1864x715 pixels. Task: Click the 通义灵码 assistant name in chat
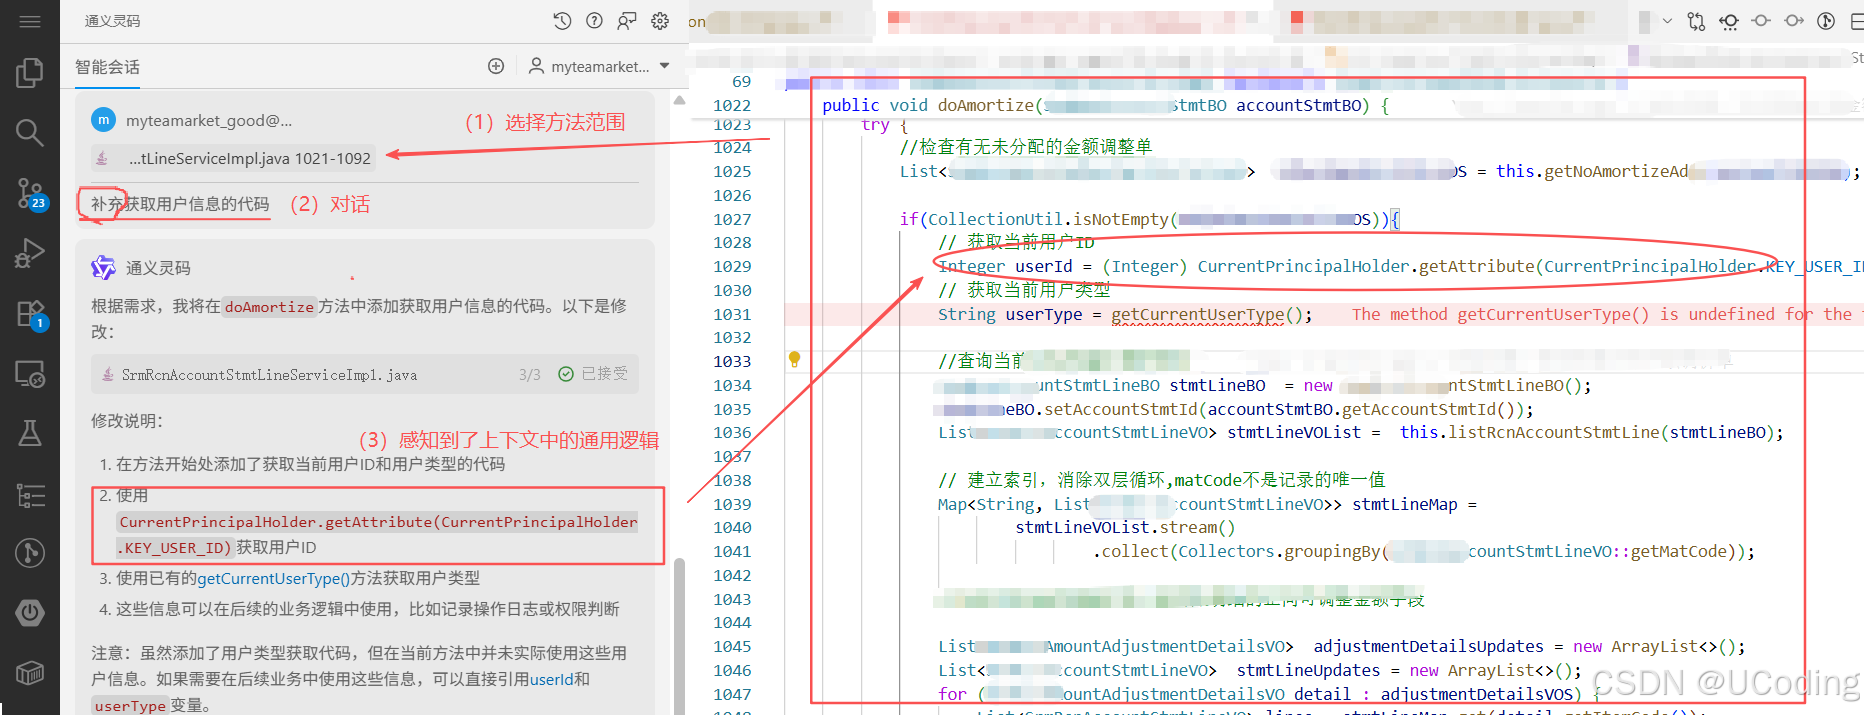click(x=158, y=268)
